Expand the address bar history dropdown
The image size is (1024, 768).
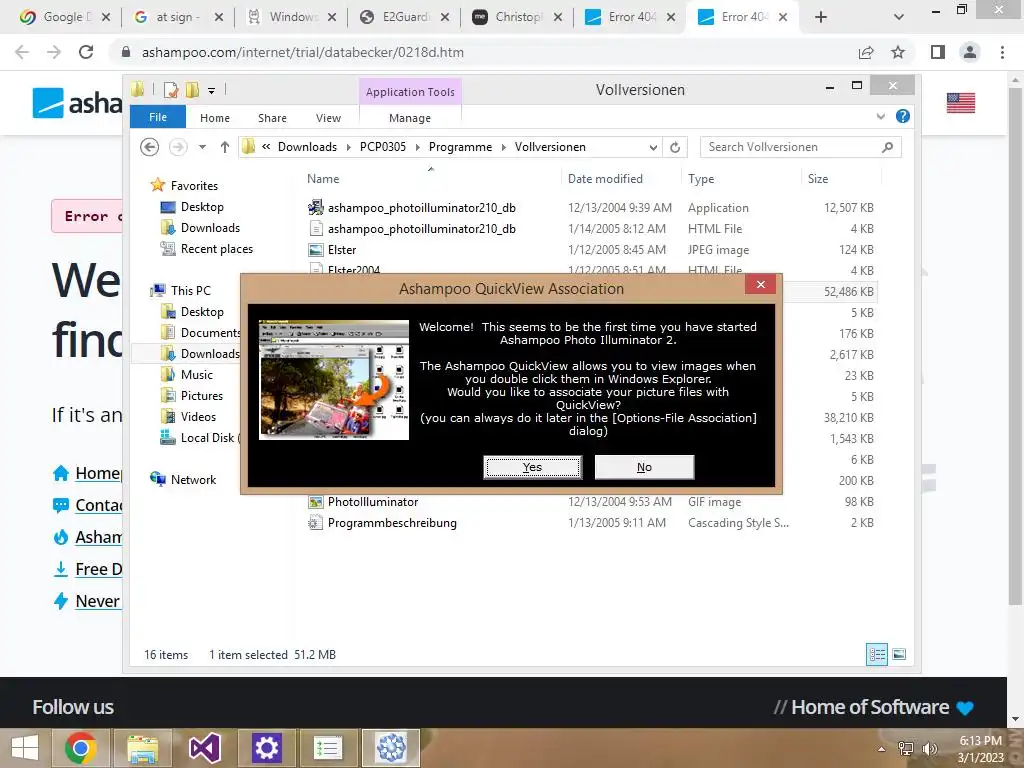point(653,148)
